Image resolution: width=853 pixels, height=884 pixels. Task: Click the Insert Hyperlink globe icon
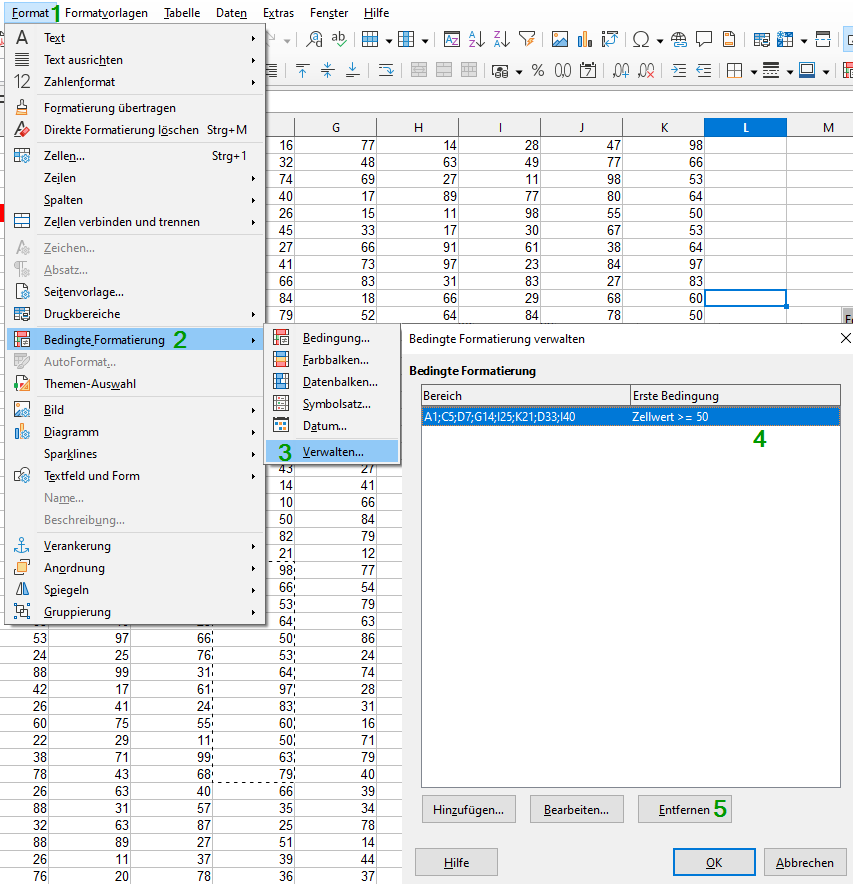click(679, 40)
